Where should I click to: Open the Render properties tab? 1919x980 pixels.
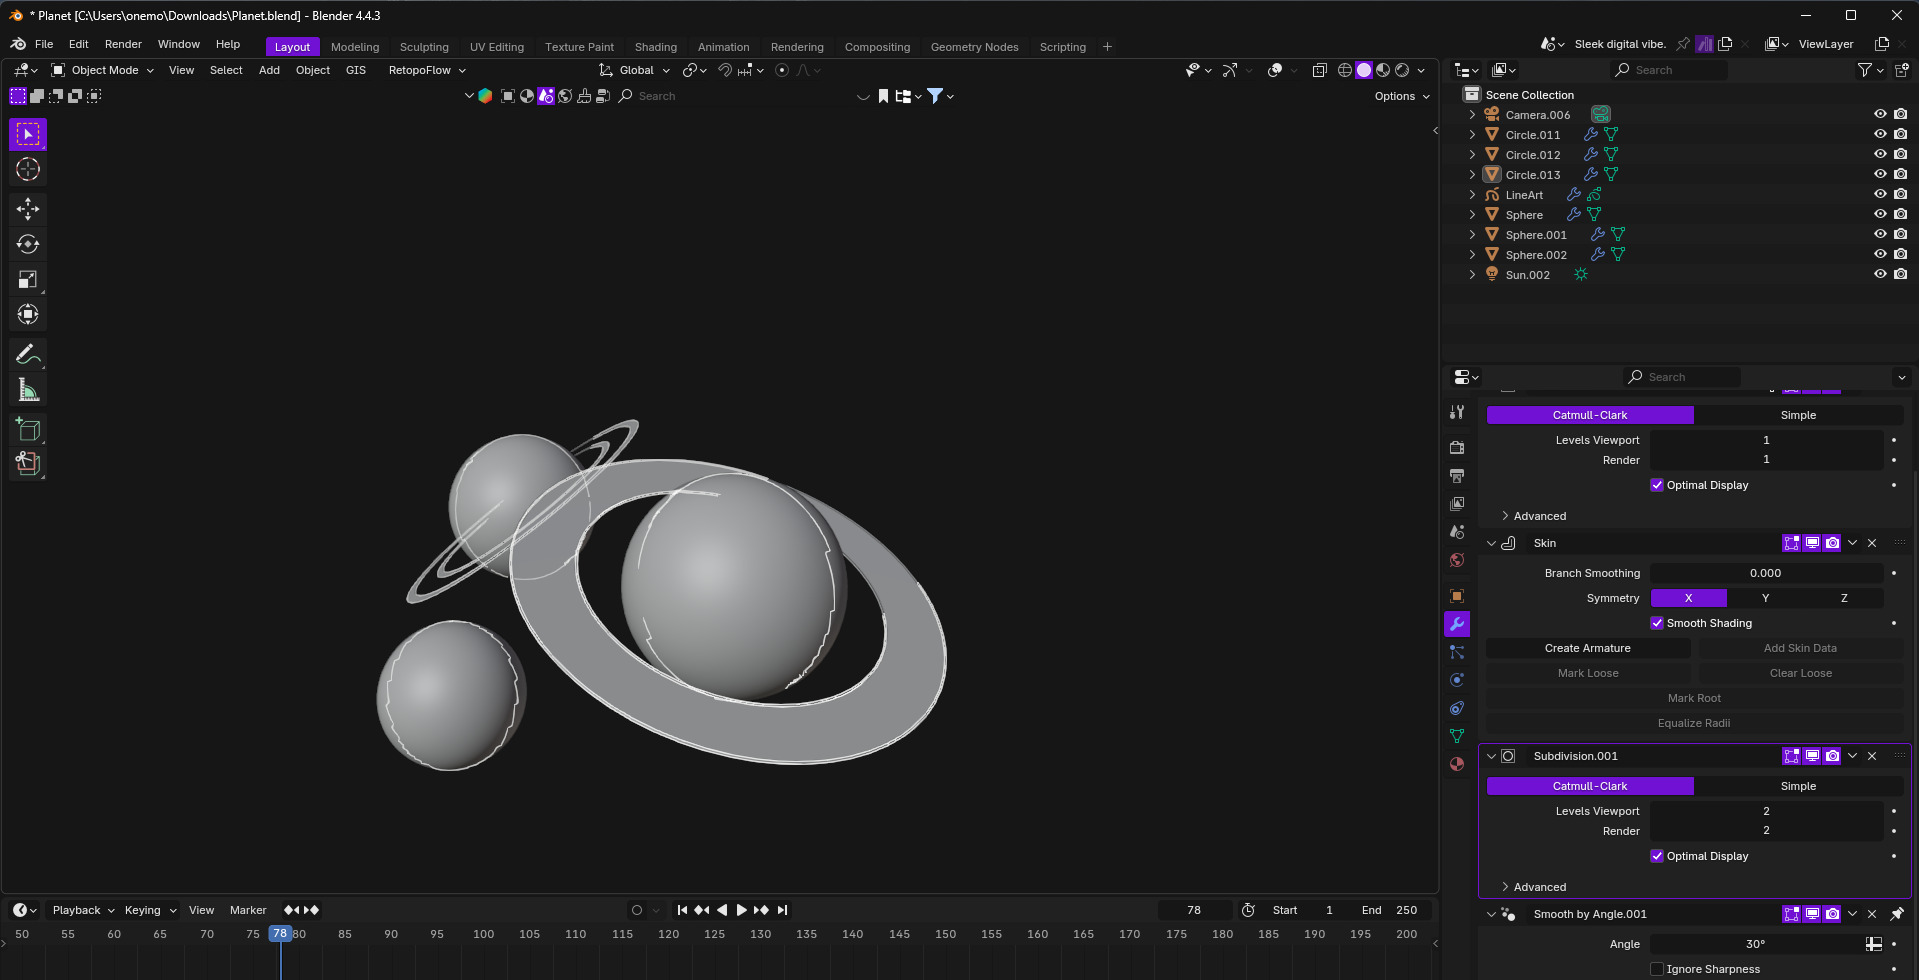tap(1457, 447)
